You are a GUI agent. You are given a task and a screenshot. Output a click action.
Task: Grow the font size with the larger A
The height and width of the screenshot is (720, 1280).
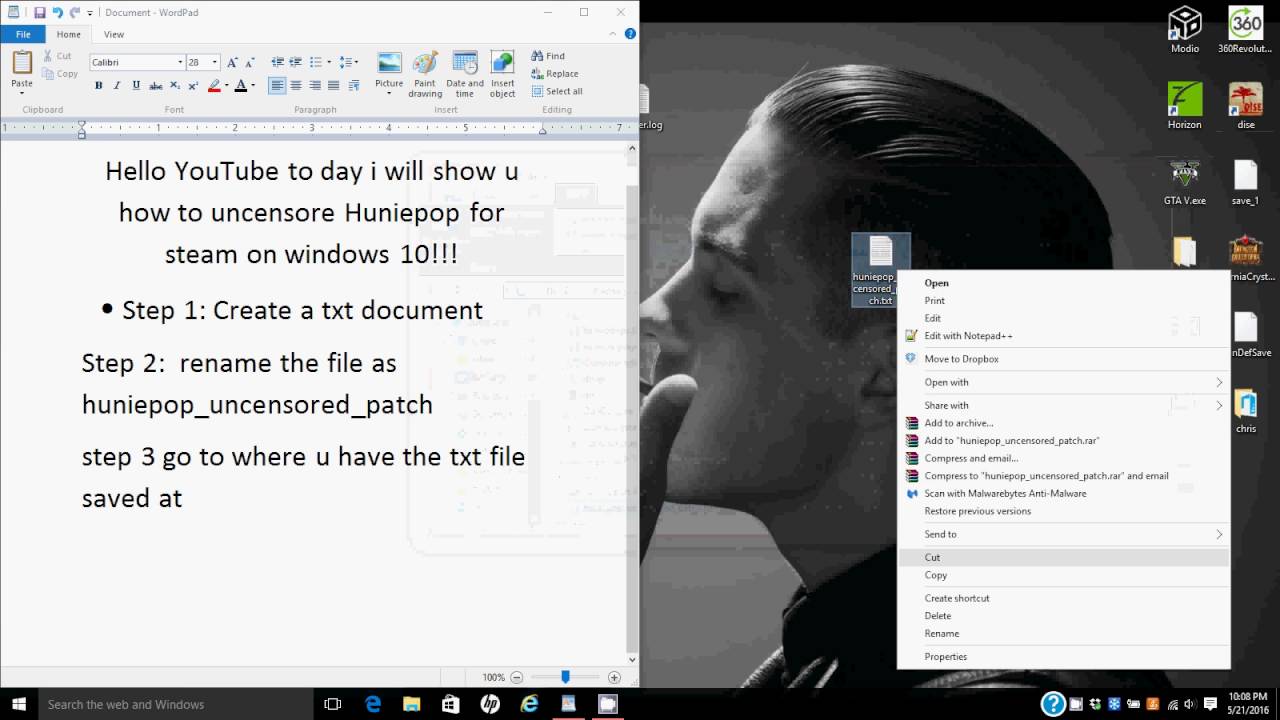point(232,62)
